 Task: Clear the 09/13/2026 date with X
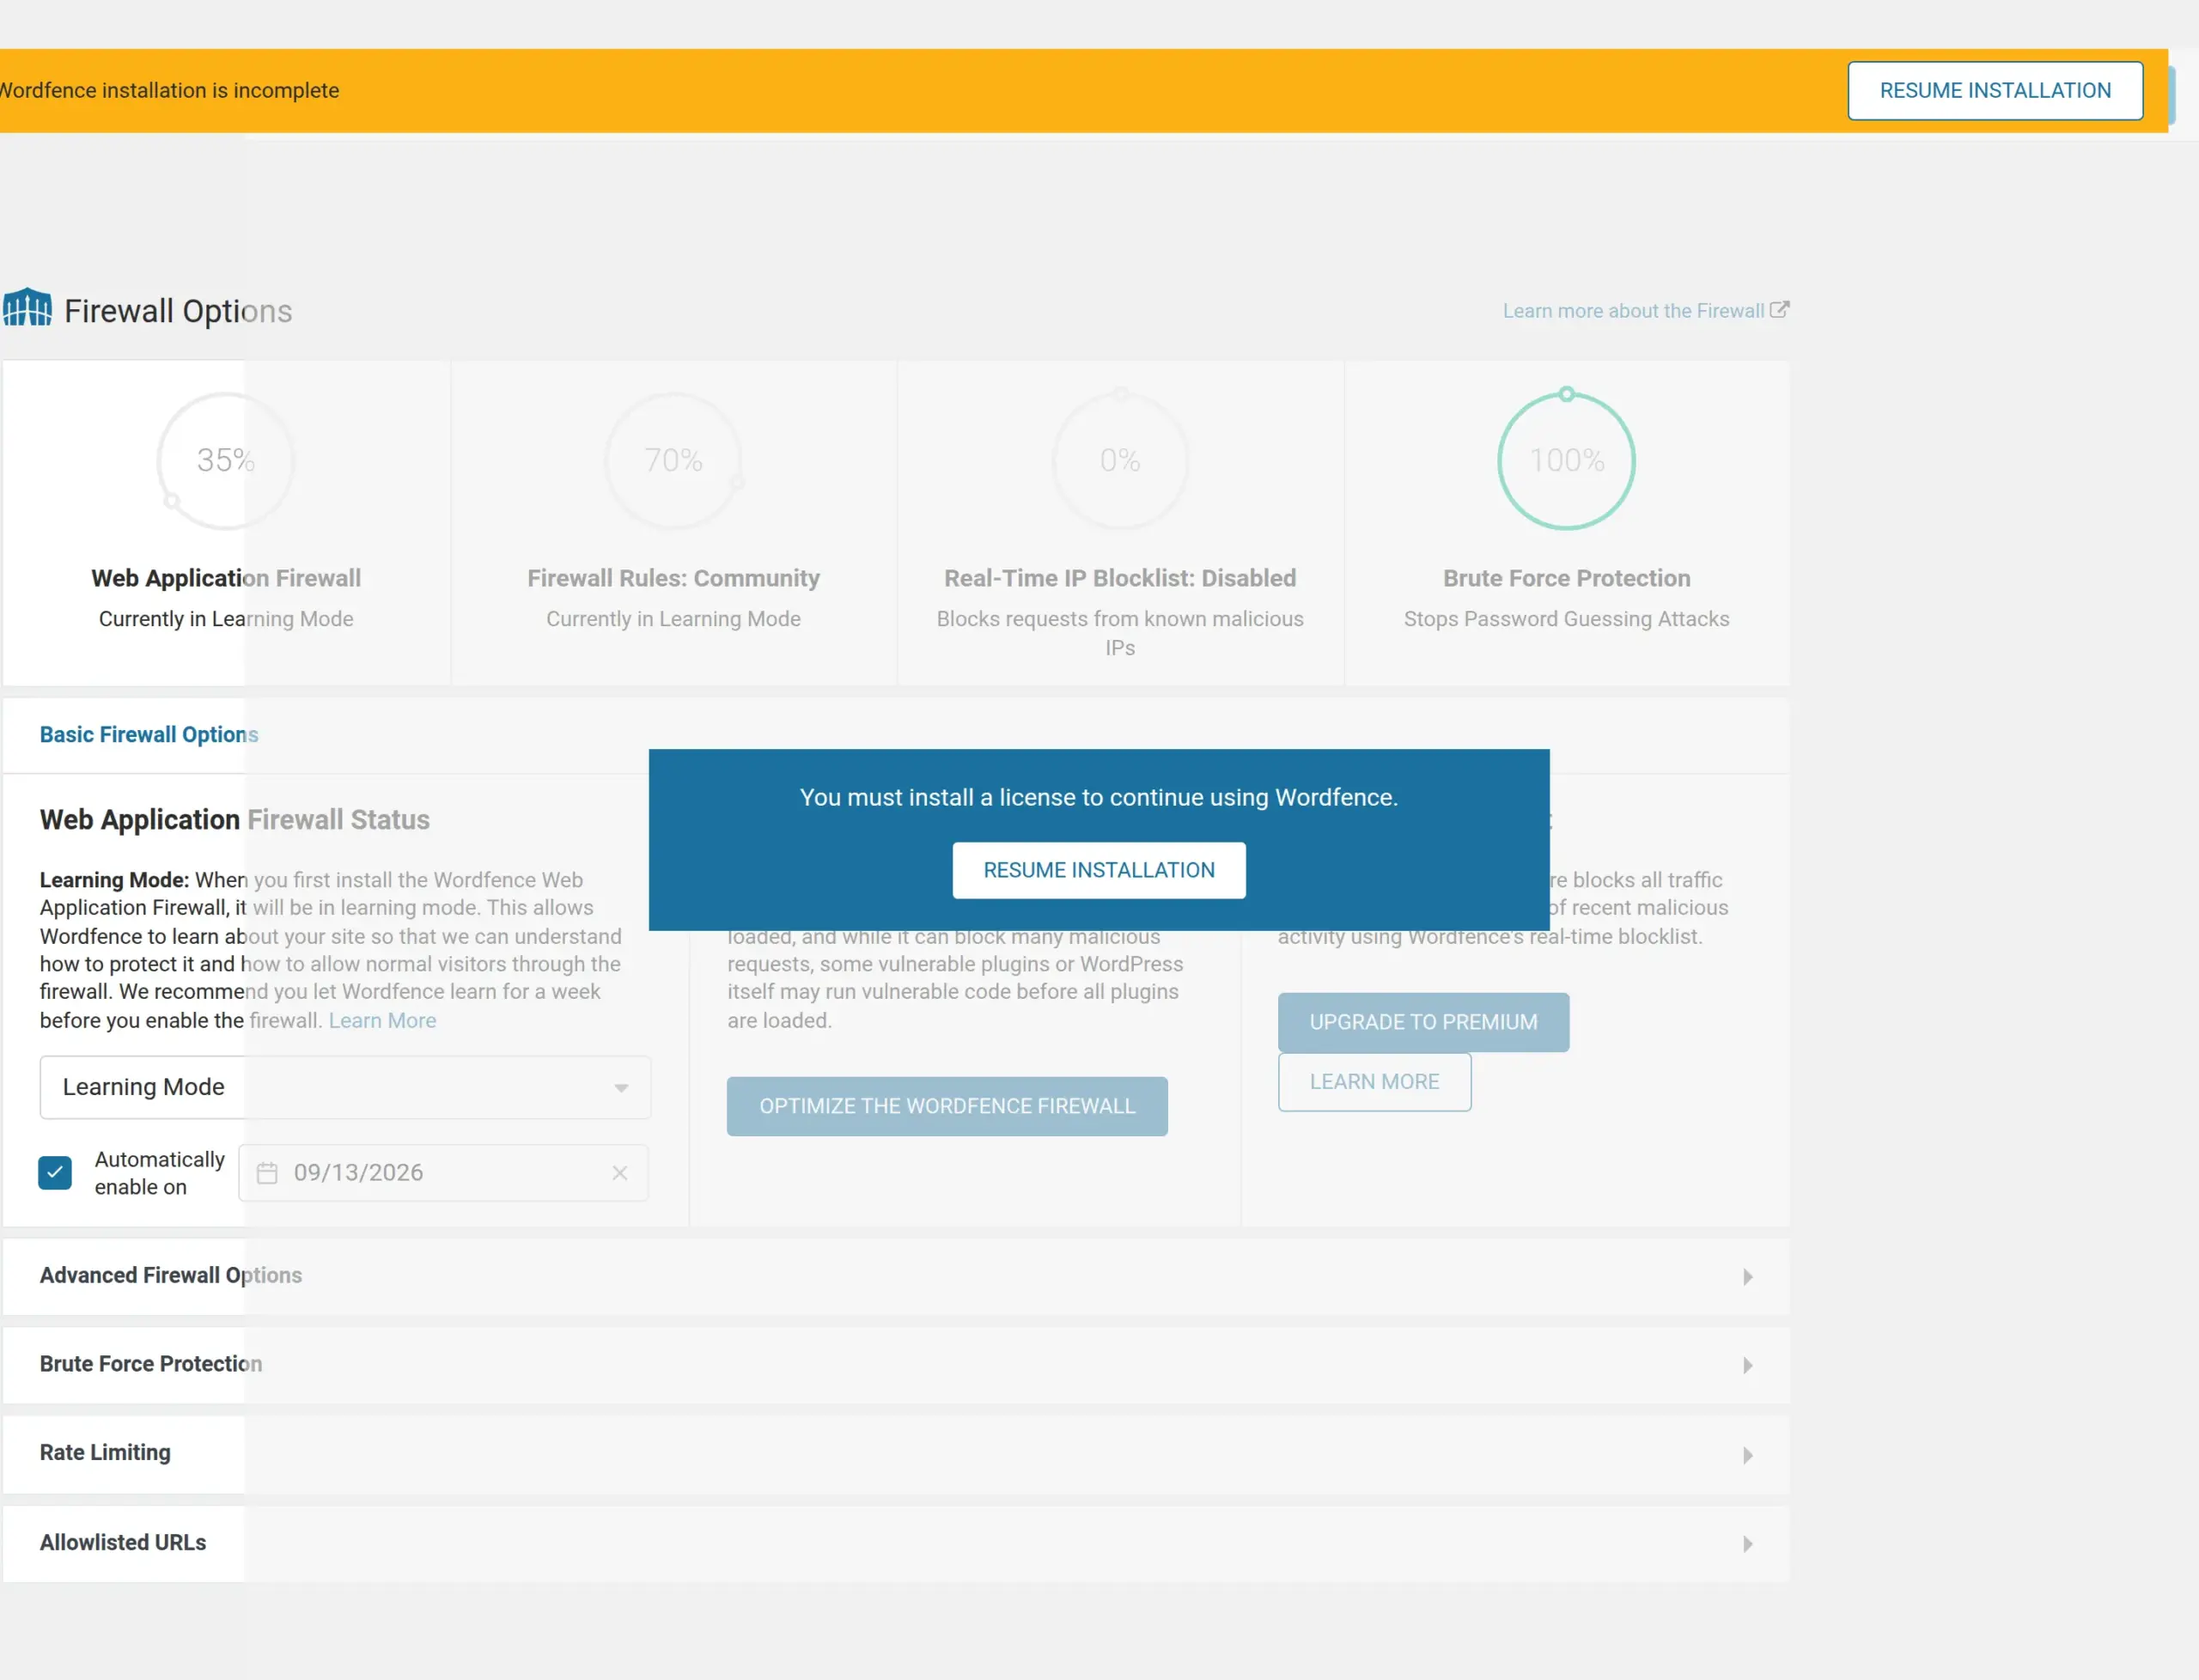[620, 1173]
